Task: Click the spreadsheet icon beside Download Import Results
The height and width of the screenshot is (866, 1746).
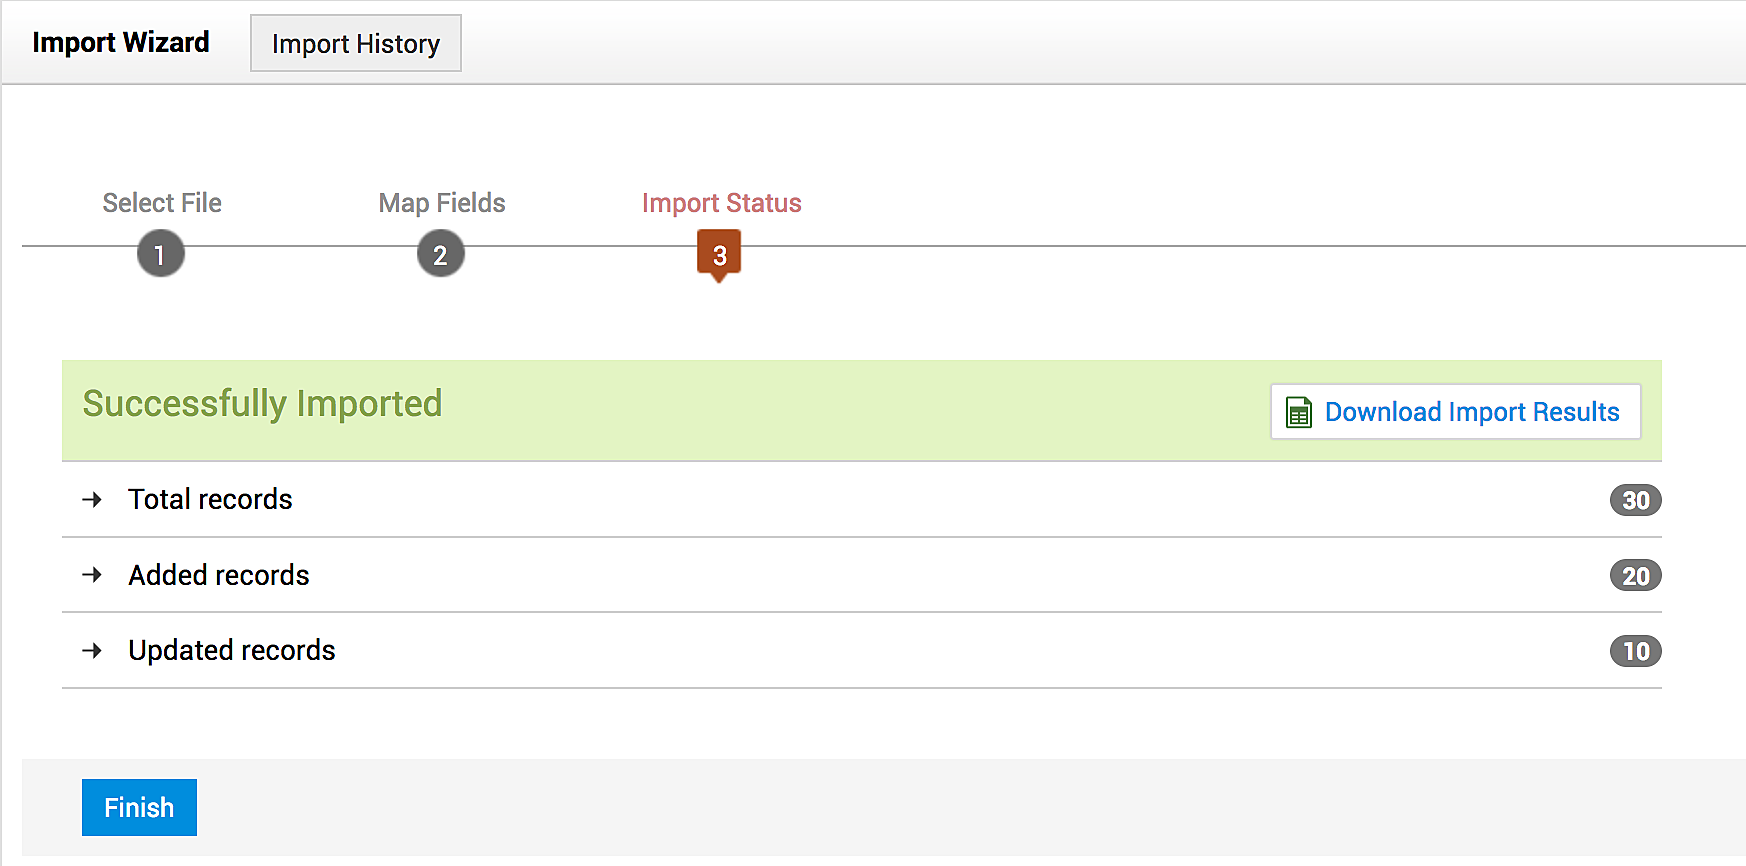Action: [x=1298, y=412]
